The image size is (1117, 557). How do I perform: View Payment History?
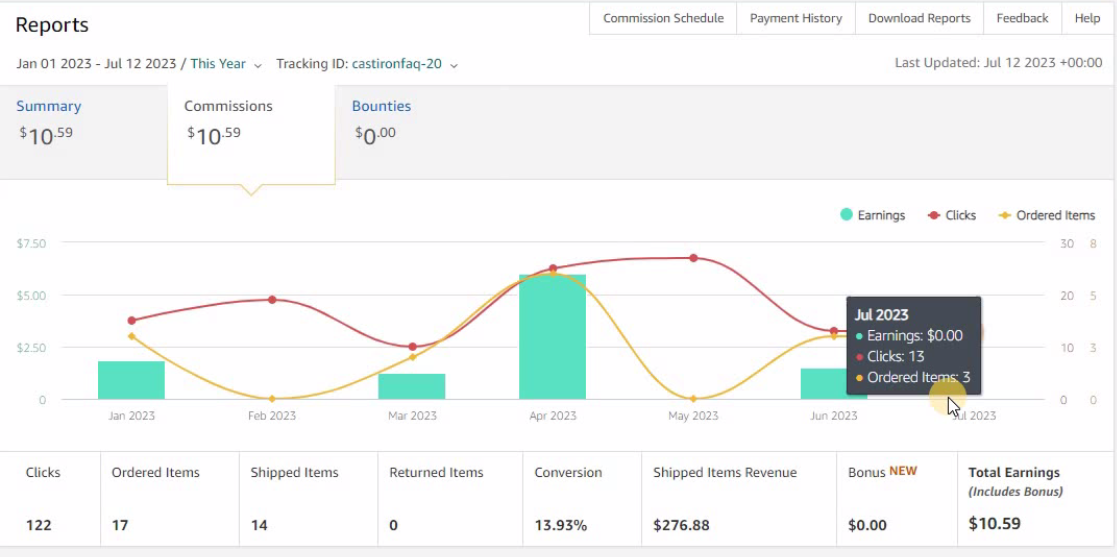click(x=796, y=19)
